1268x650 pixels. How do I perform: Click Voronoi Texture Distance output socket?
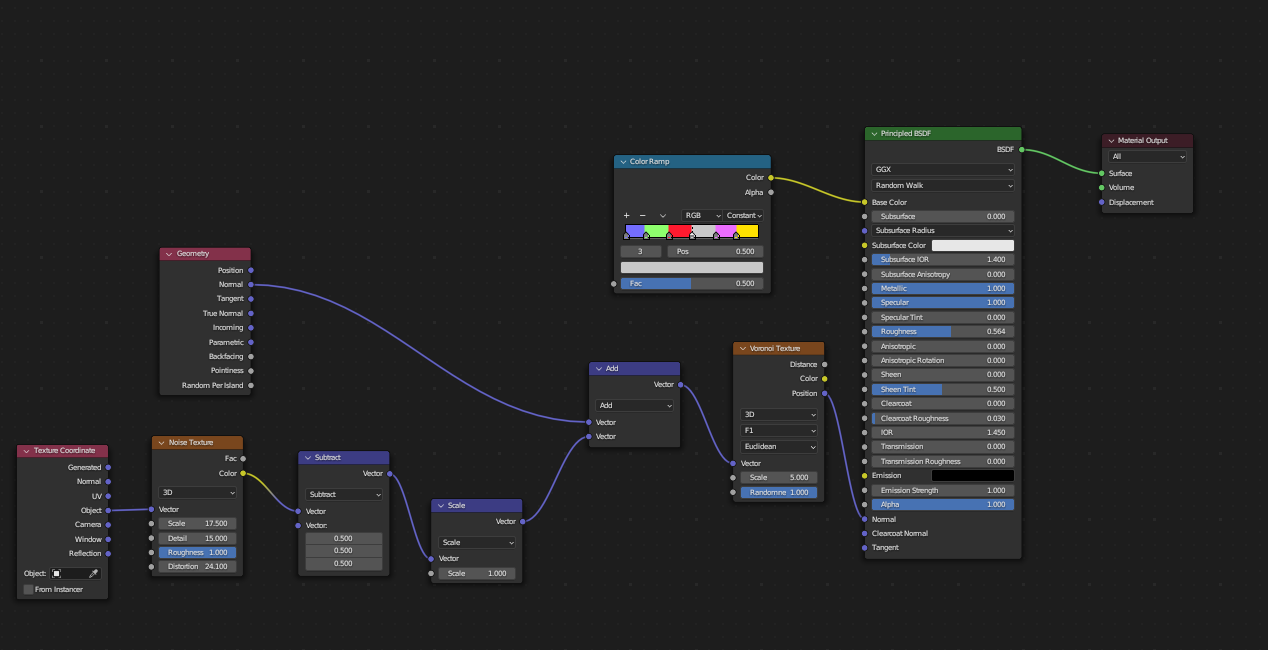click(825, 364)
